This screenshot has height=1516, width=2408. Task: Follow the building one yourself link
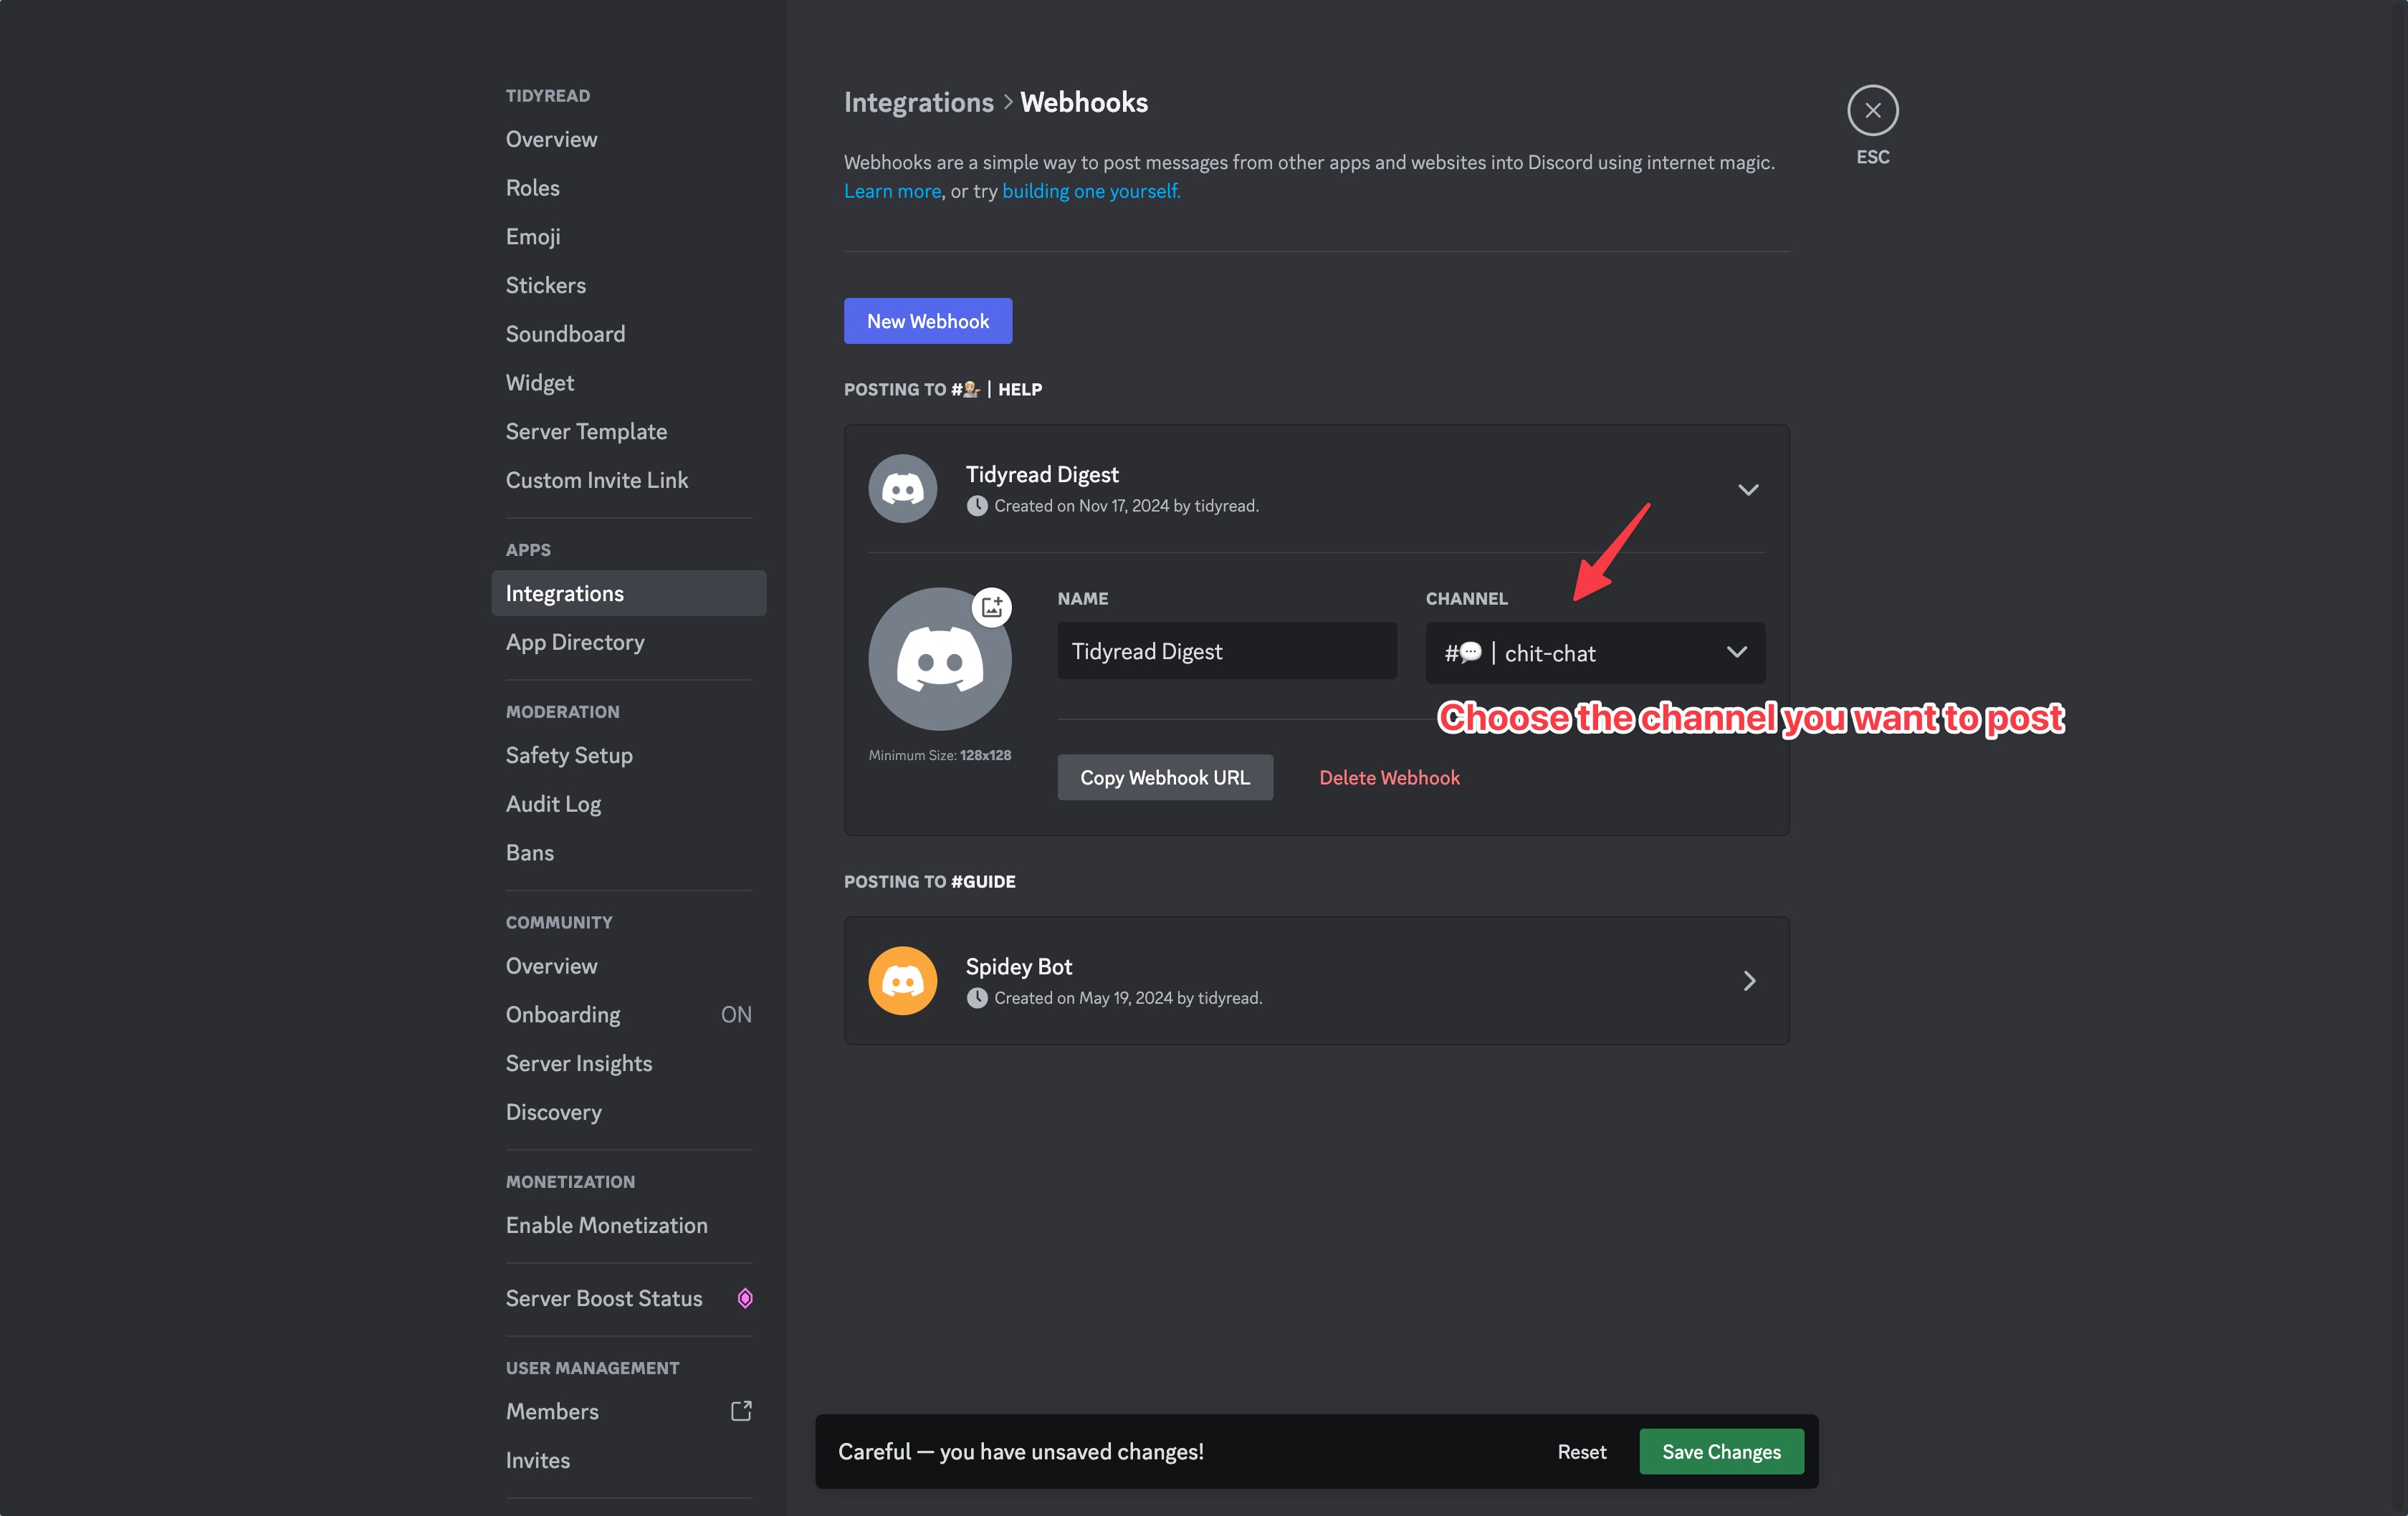click(1091, 191)
